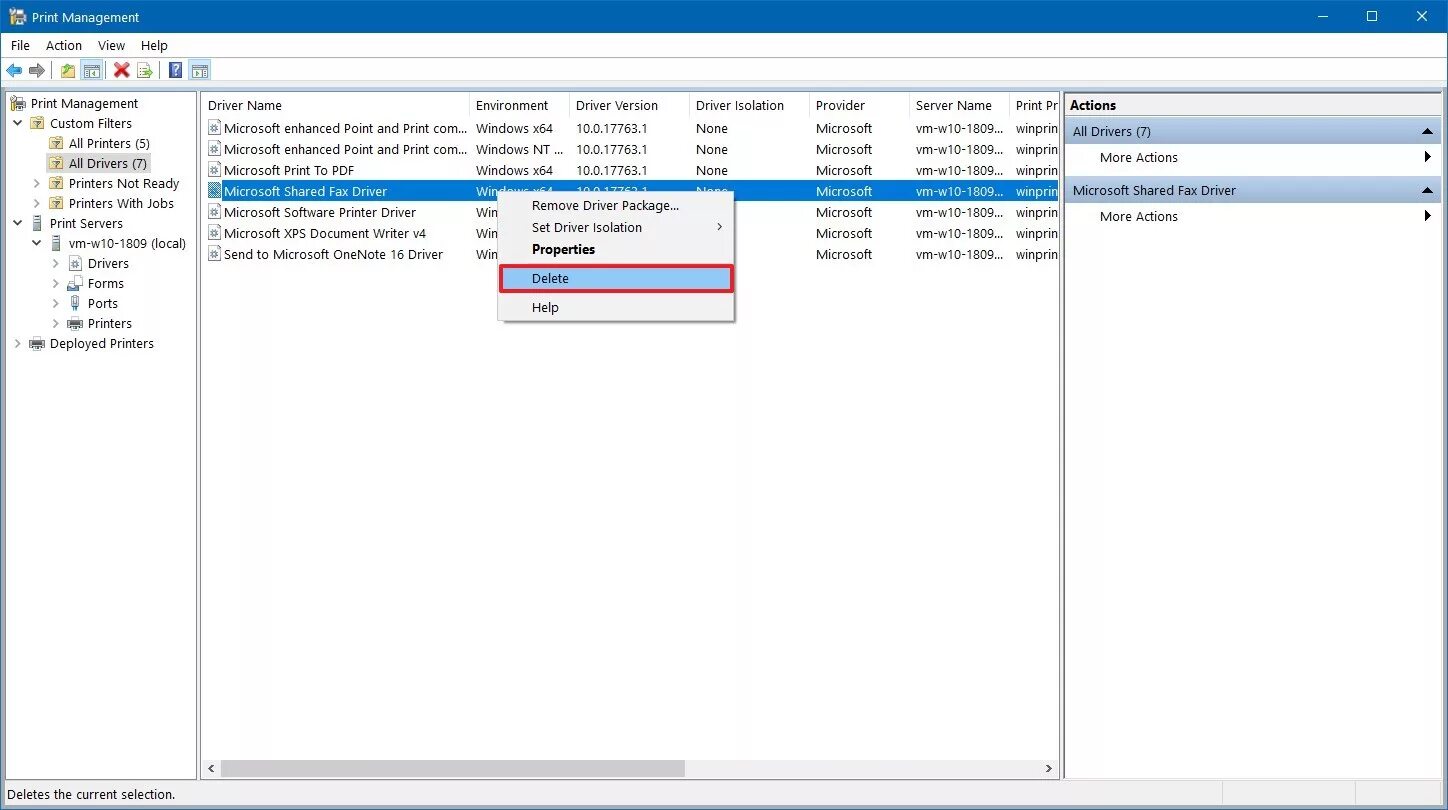Click the Up one level folder icon
This screenshot has height=810, width=1448.
coord(68,70)
